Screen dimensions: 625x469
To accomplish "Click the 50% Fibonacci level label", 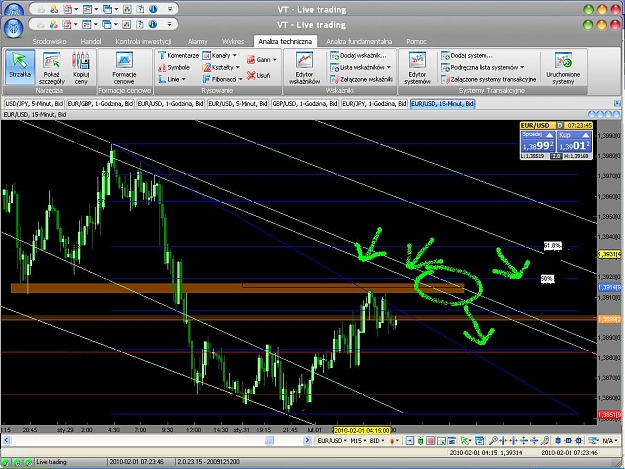I will (547, 279).
